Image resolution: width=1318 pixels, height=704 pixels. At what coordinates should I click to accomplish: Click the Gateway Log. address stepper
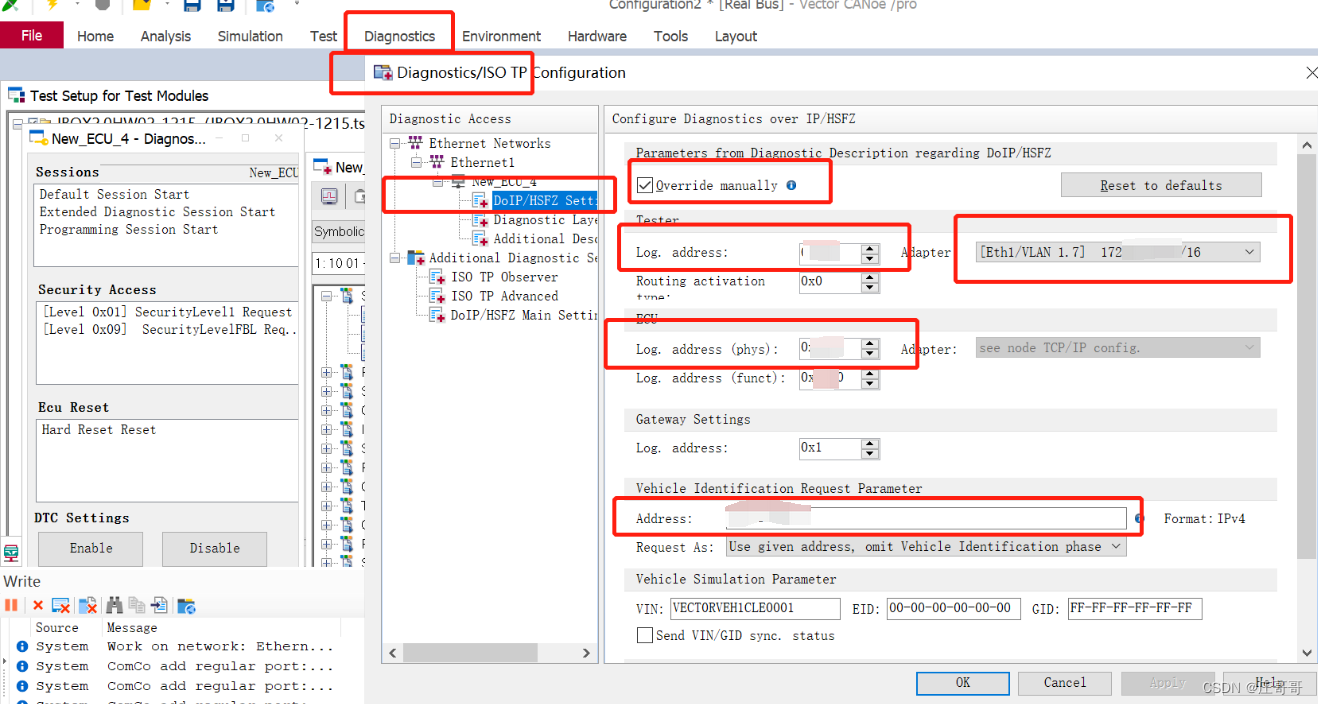tap(870, 448)
